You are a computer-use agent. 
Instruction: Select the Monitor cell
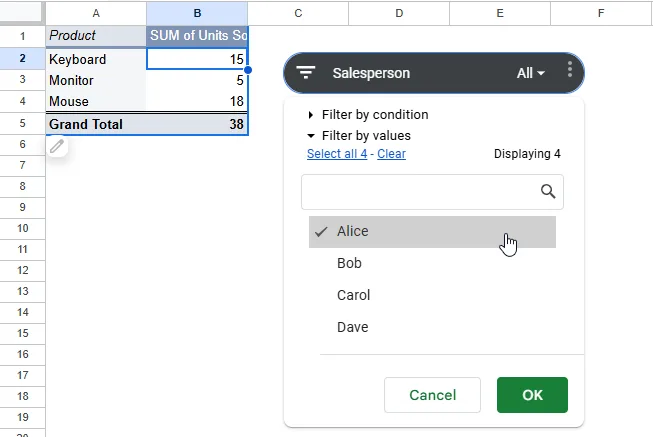point(96,80)
